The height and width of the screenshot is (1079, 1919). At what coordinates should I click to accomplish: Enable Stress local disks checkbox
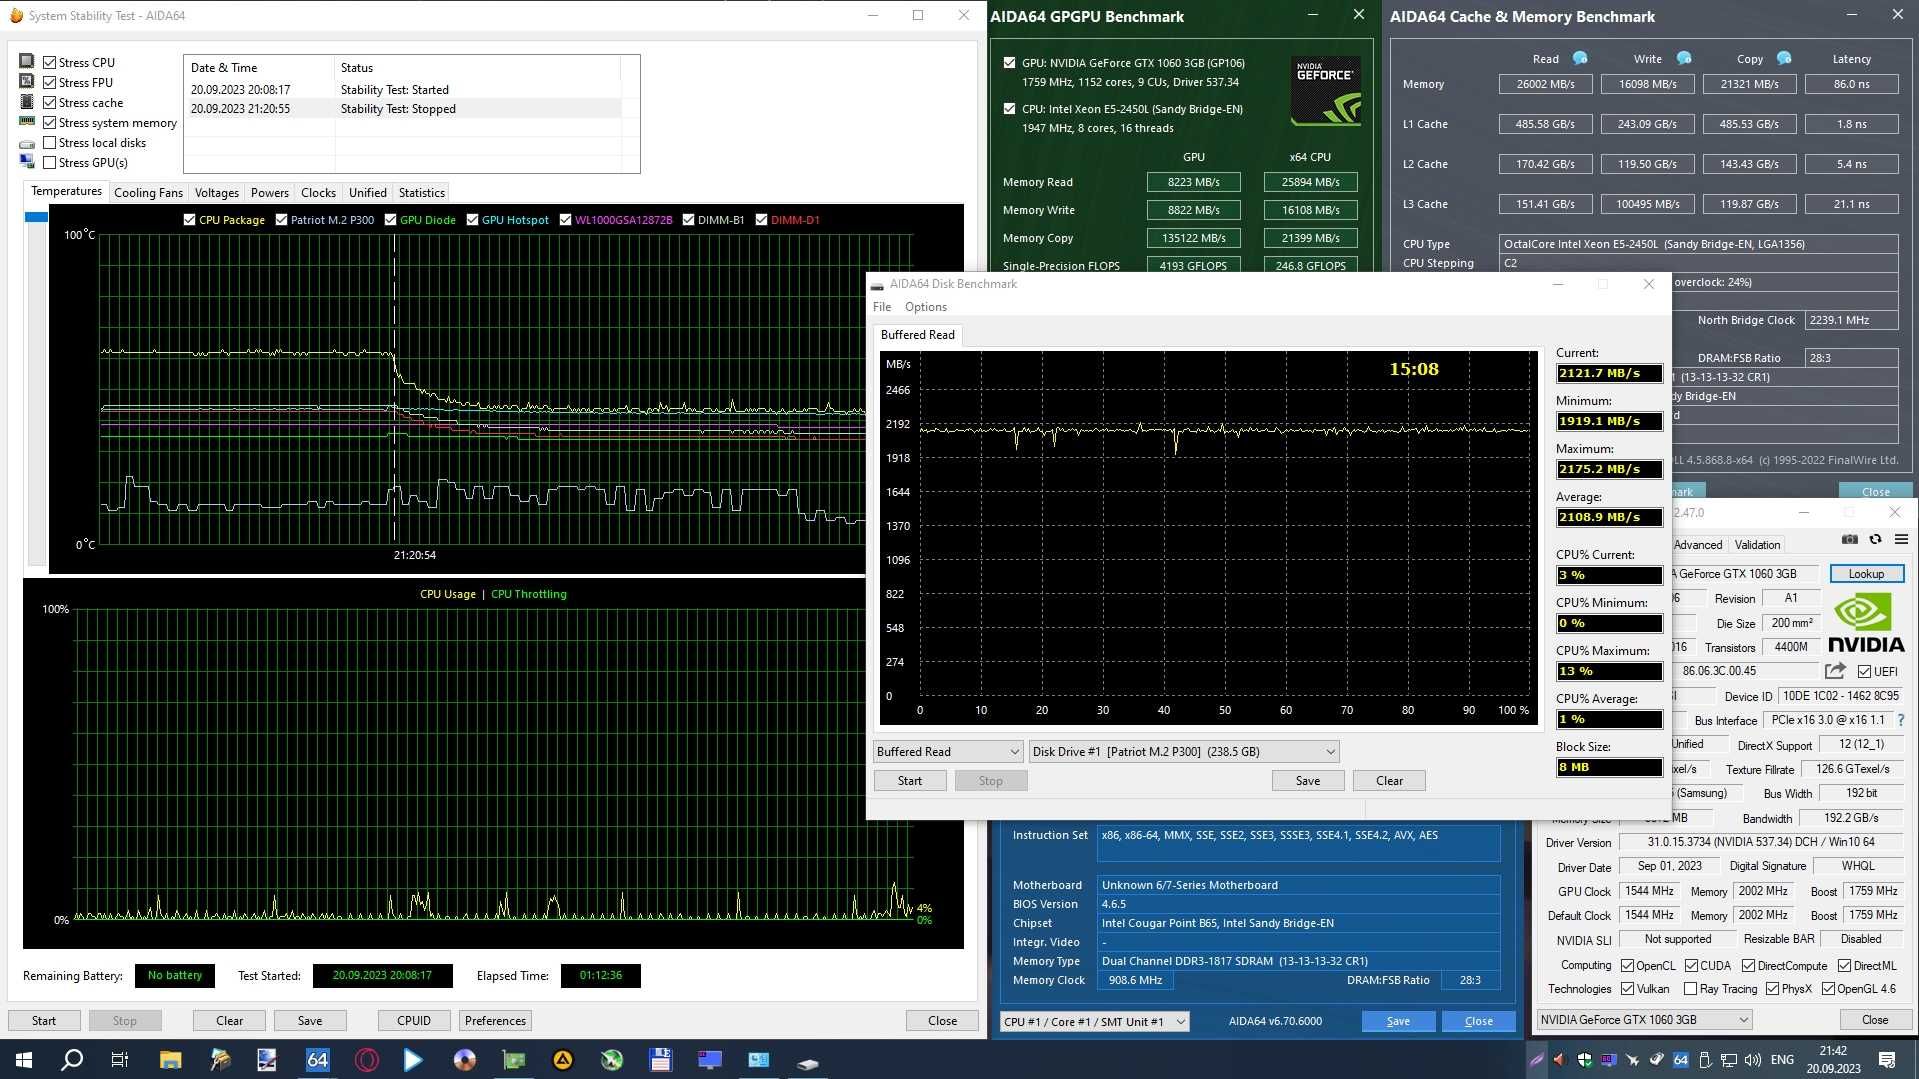point(49,142)
